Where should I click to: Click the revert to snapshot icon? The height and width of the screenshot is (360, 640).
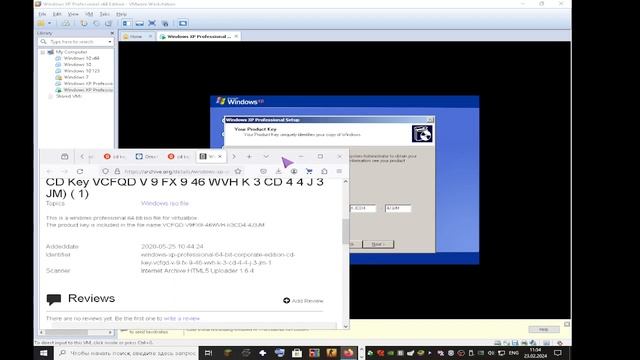click(x=96, y=23)
